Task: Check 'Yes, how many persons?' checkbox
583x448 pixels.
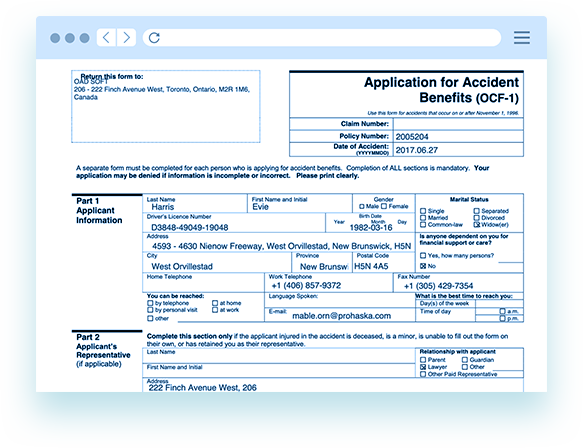Action: [423, 255]
